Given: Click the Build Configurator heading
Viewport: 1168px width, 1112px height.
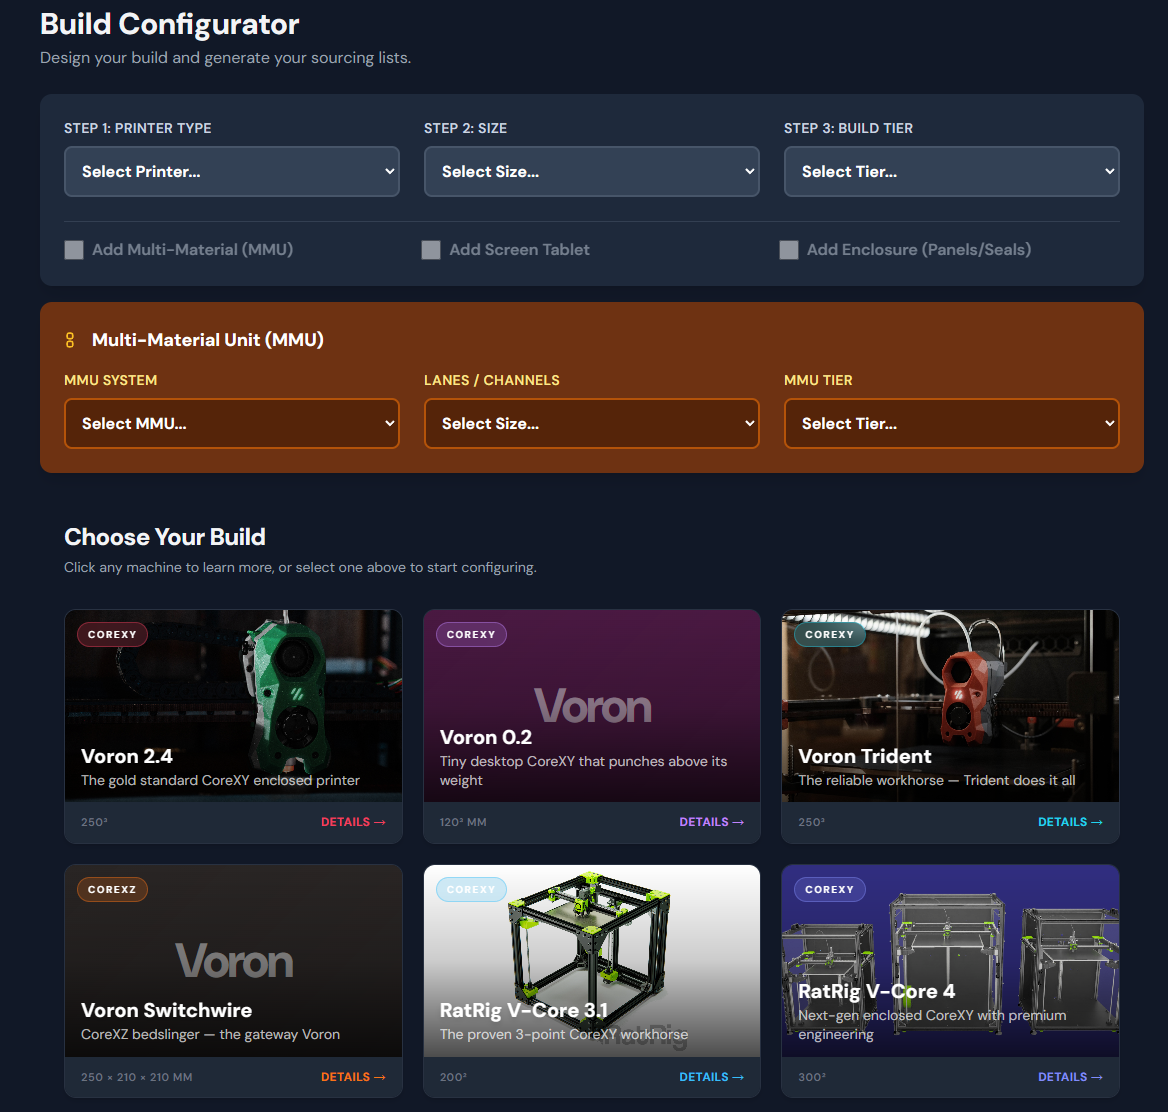Looking at the screenshot, I should click(170, 24).
